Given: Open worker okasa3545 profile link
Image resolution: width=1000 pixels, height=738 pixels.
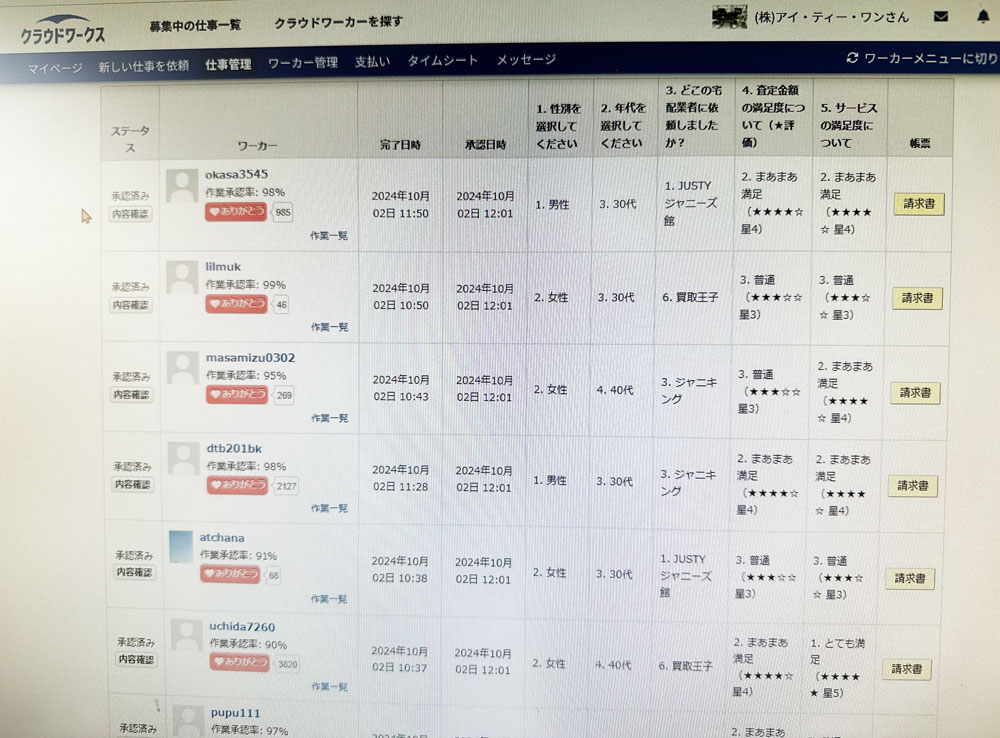Looking at the screenshot, I should pyautogui.click(x=237, y=174).
